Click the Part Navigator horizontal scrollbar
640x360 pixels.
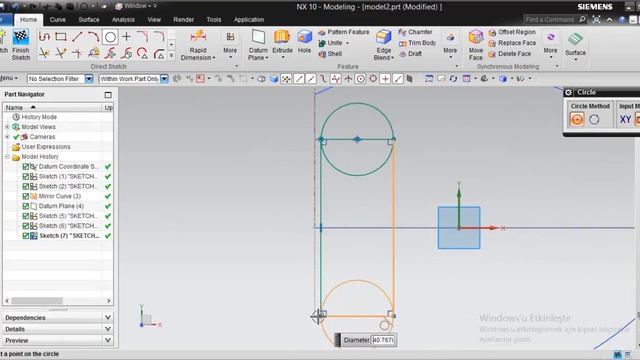pyautogui.click(x=37, y=301)
